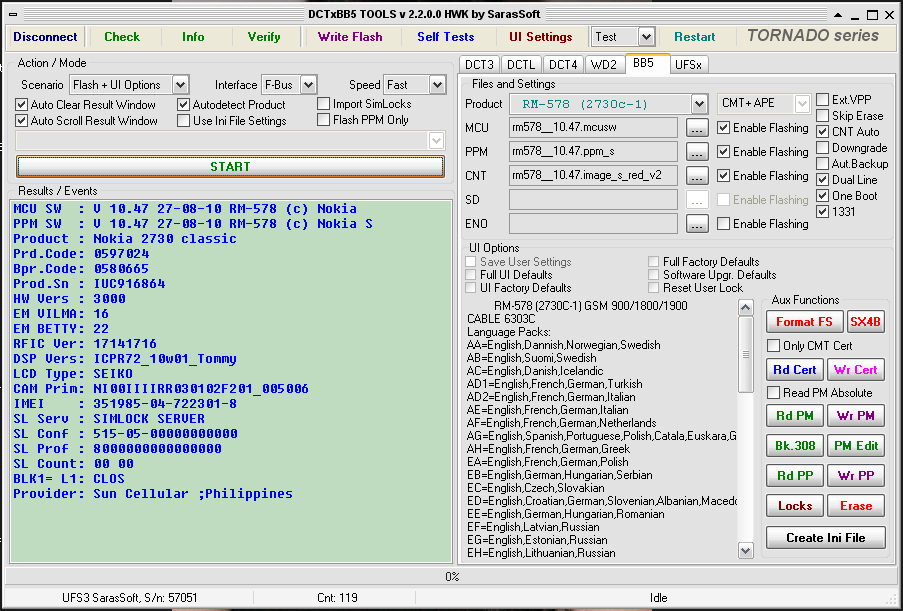Click the Create Ini File button
Image resolution: width=903 pixels, height=611 pixels.
coord(826,538)
